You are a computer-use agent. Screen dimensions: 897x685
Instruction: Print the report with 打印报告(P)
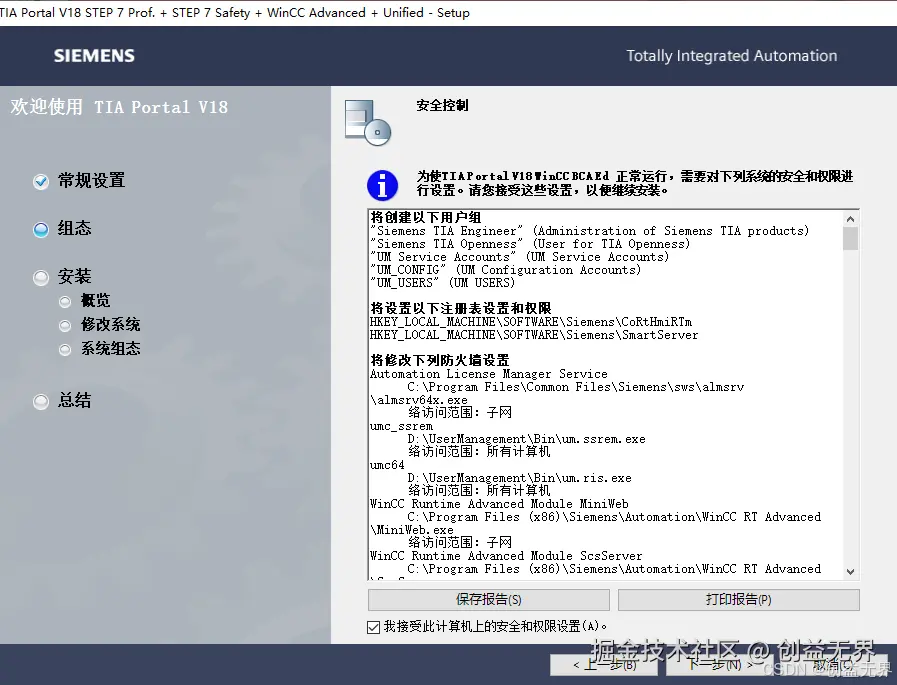pos(739,600)
